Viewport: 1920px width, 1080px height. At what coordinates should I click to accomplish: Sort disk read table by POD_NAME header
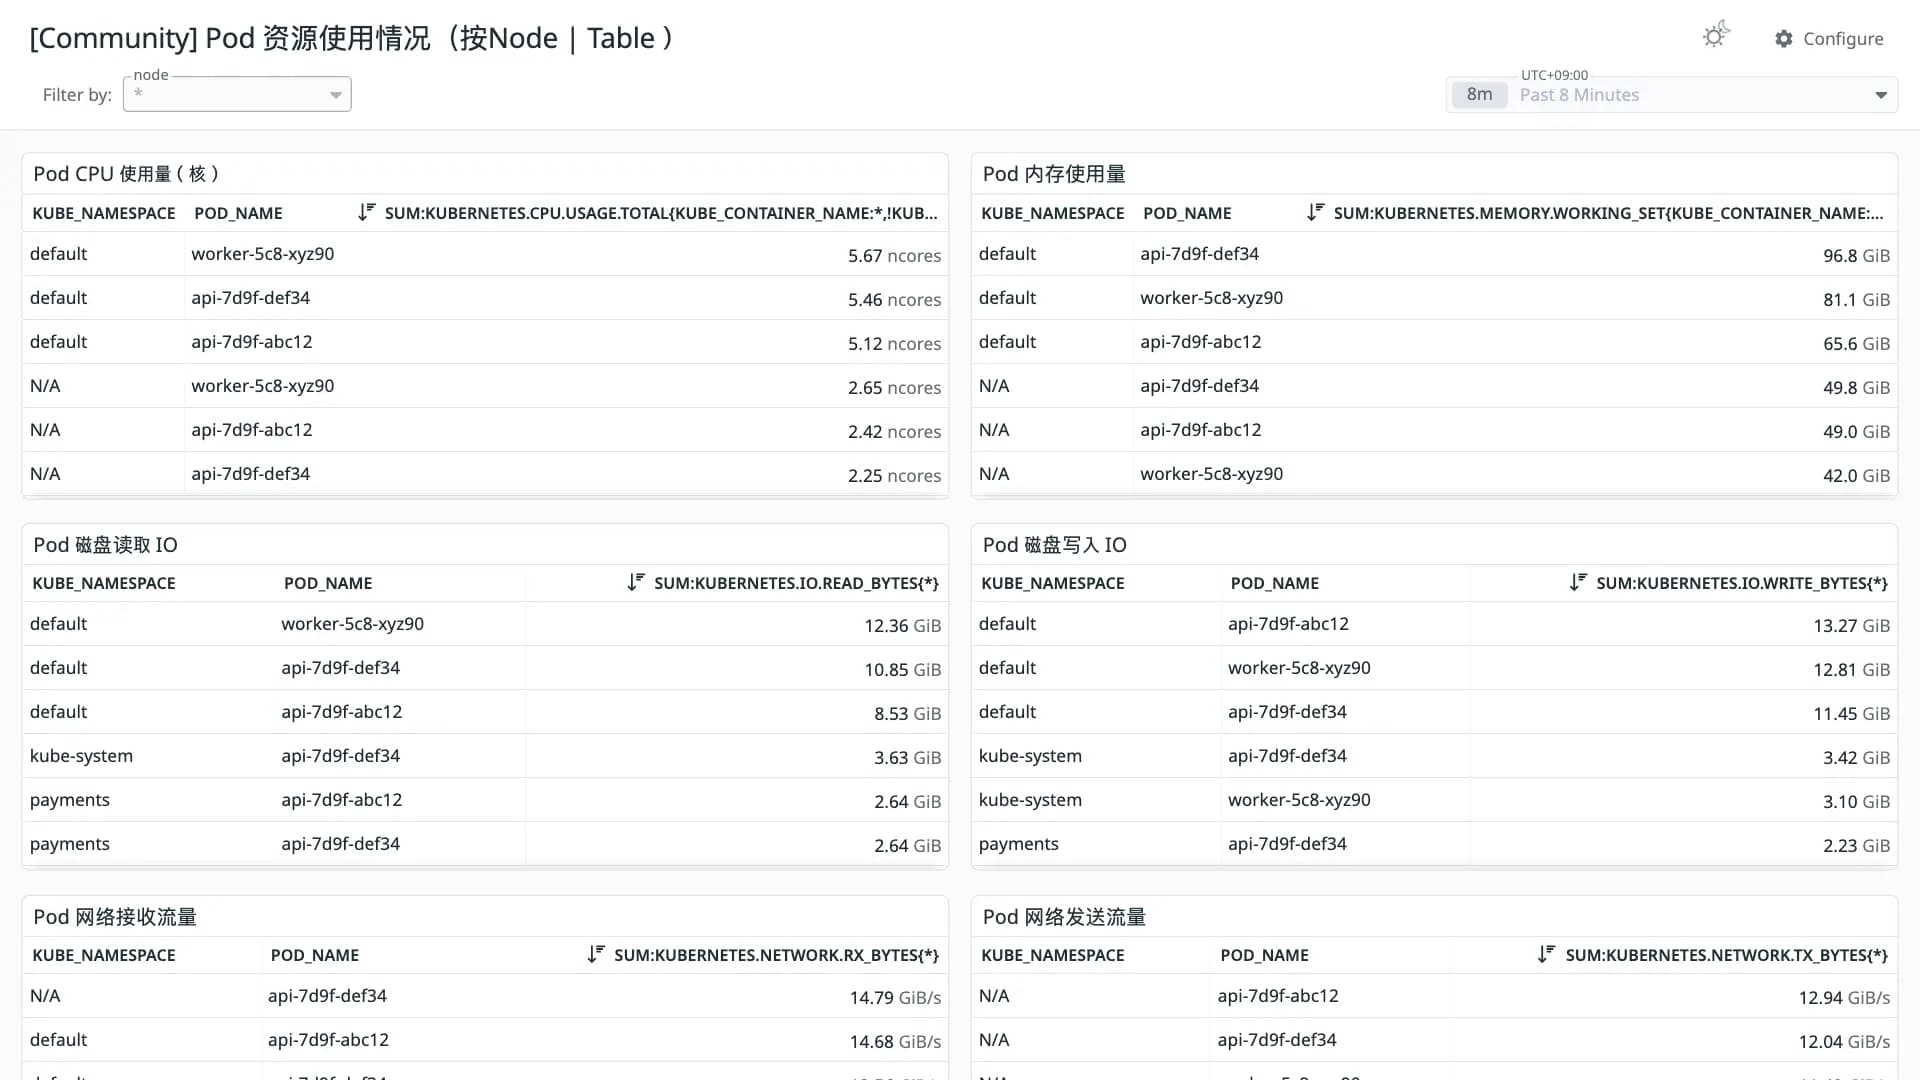pyautogui.click(x=328, y=583)
